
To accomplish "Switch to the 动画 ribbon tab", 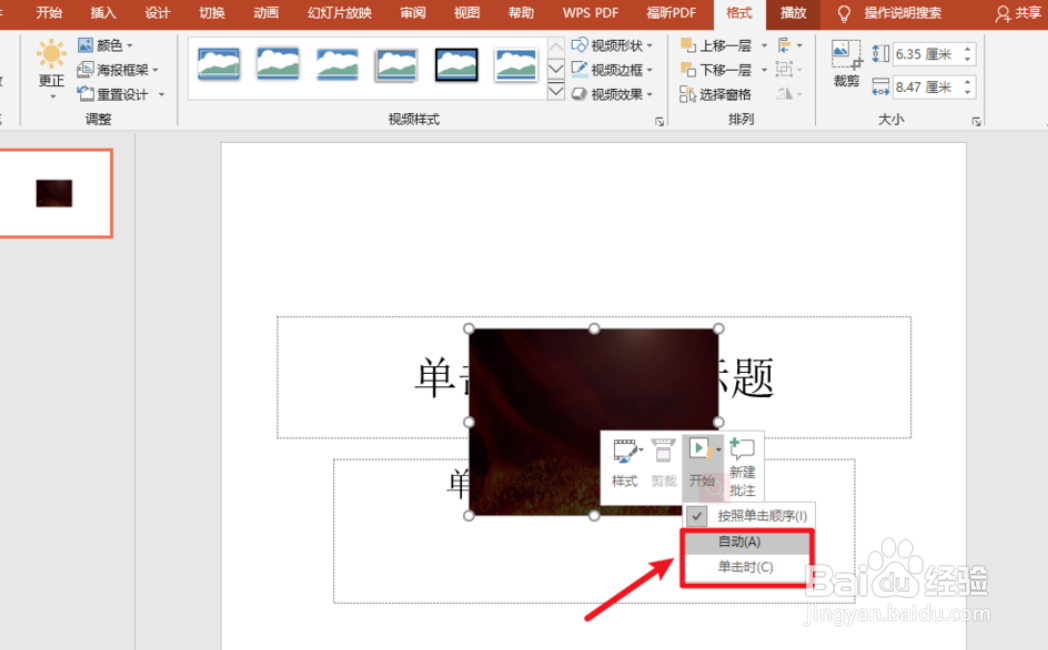I will click(x=266, y=13).
